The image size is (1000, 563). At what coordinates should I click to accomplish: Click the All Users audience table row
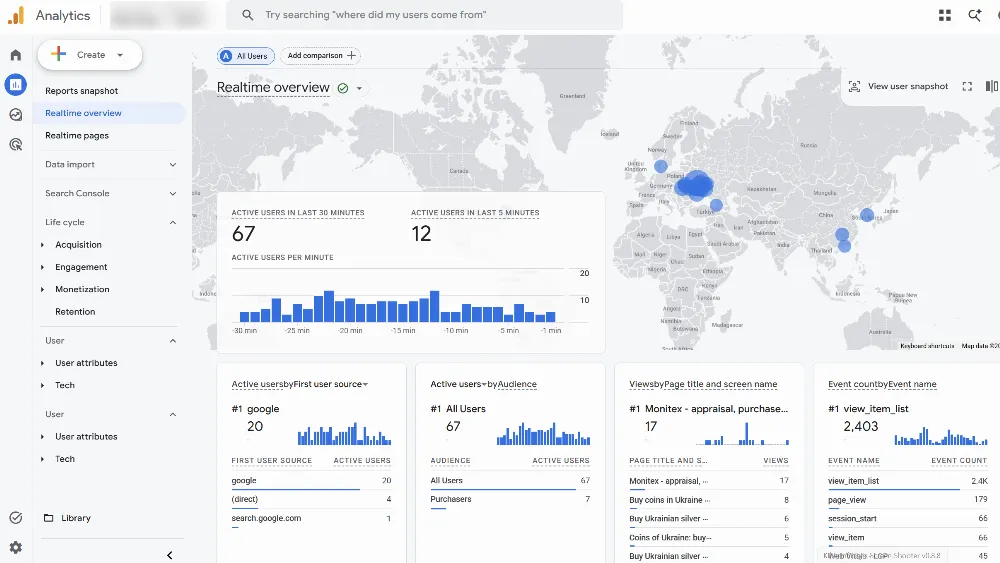[x=510, y=481]
